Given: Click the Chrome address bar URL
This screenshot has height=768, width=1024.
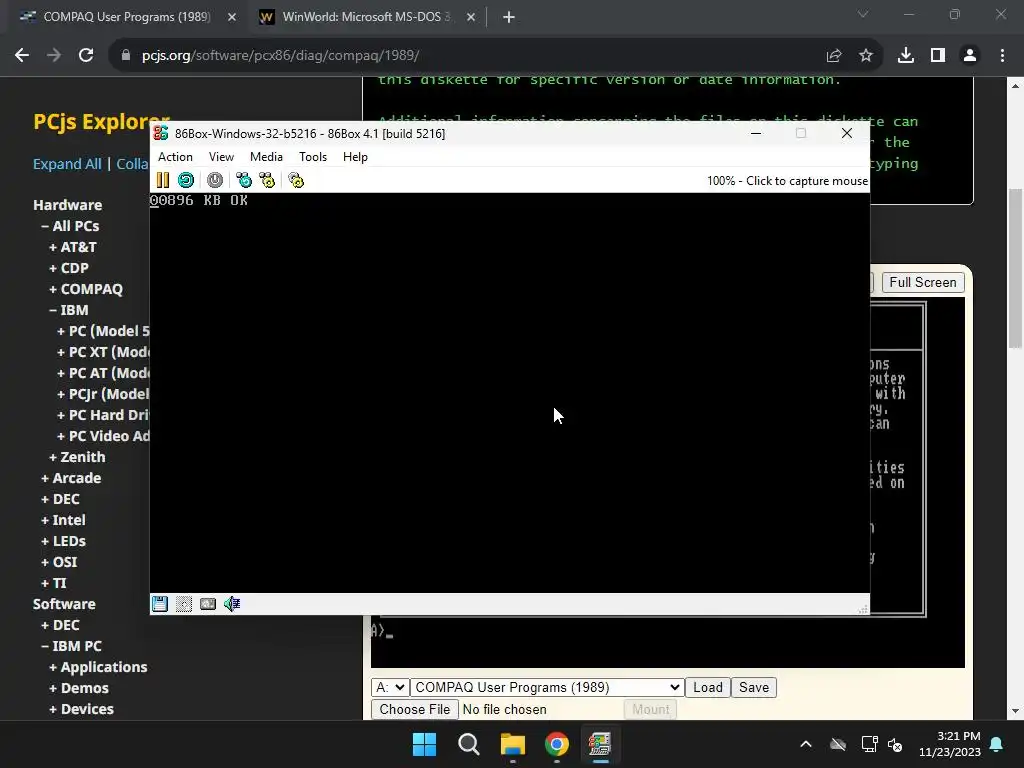Looking at the screenshot, I should (281, 56).
